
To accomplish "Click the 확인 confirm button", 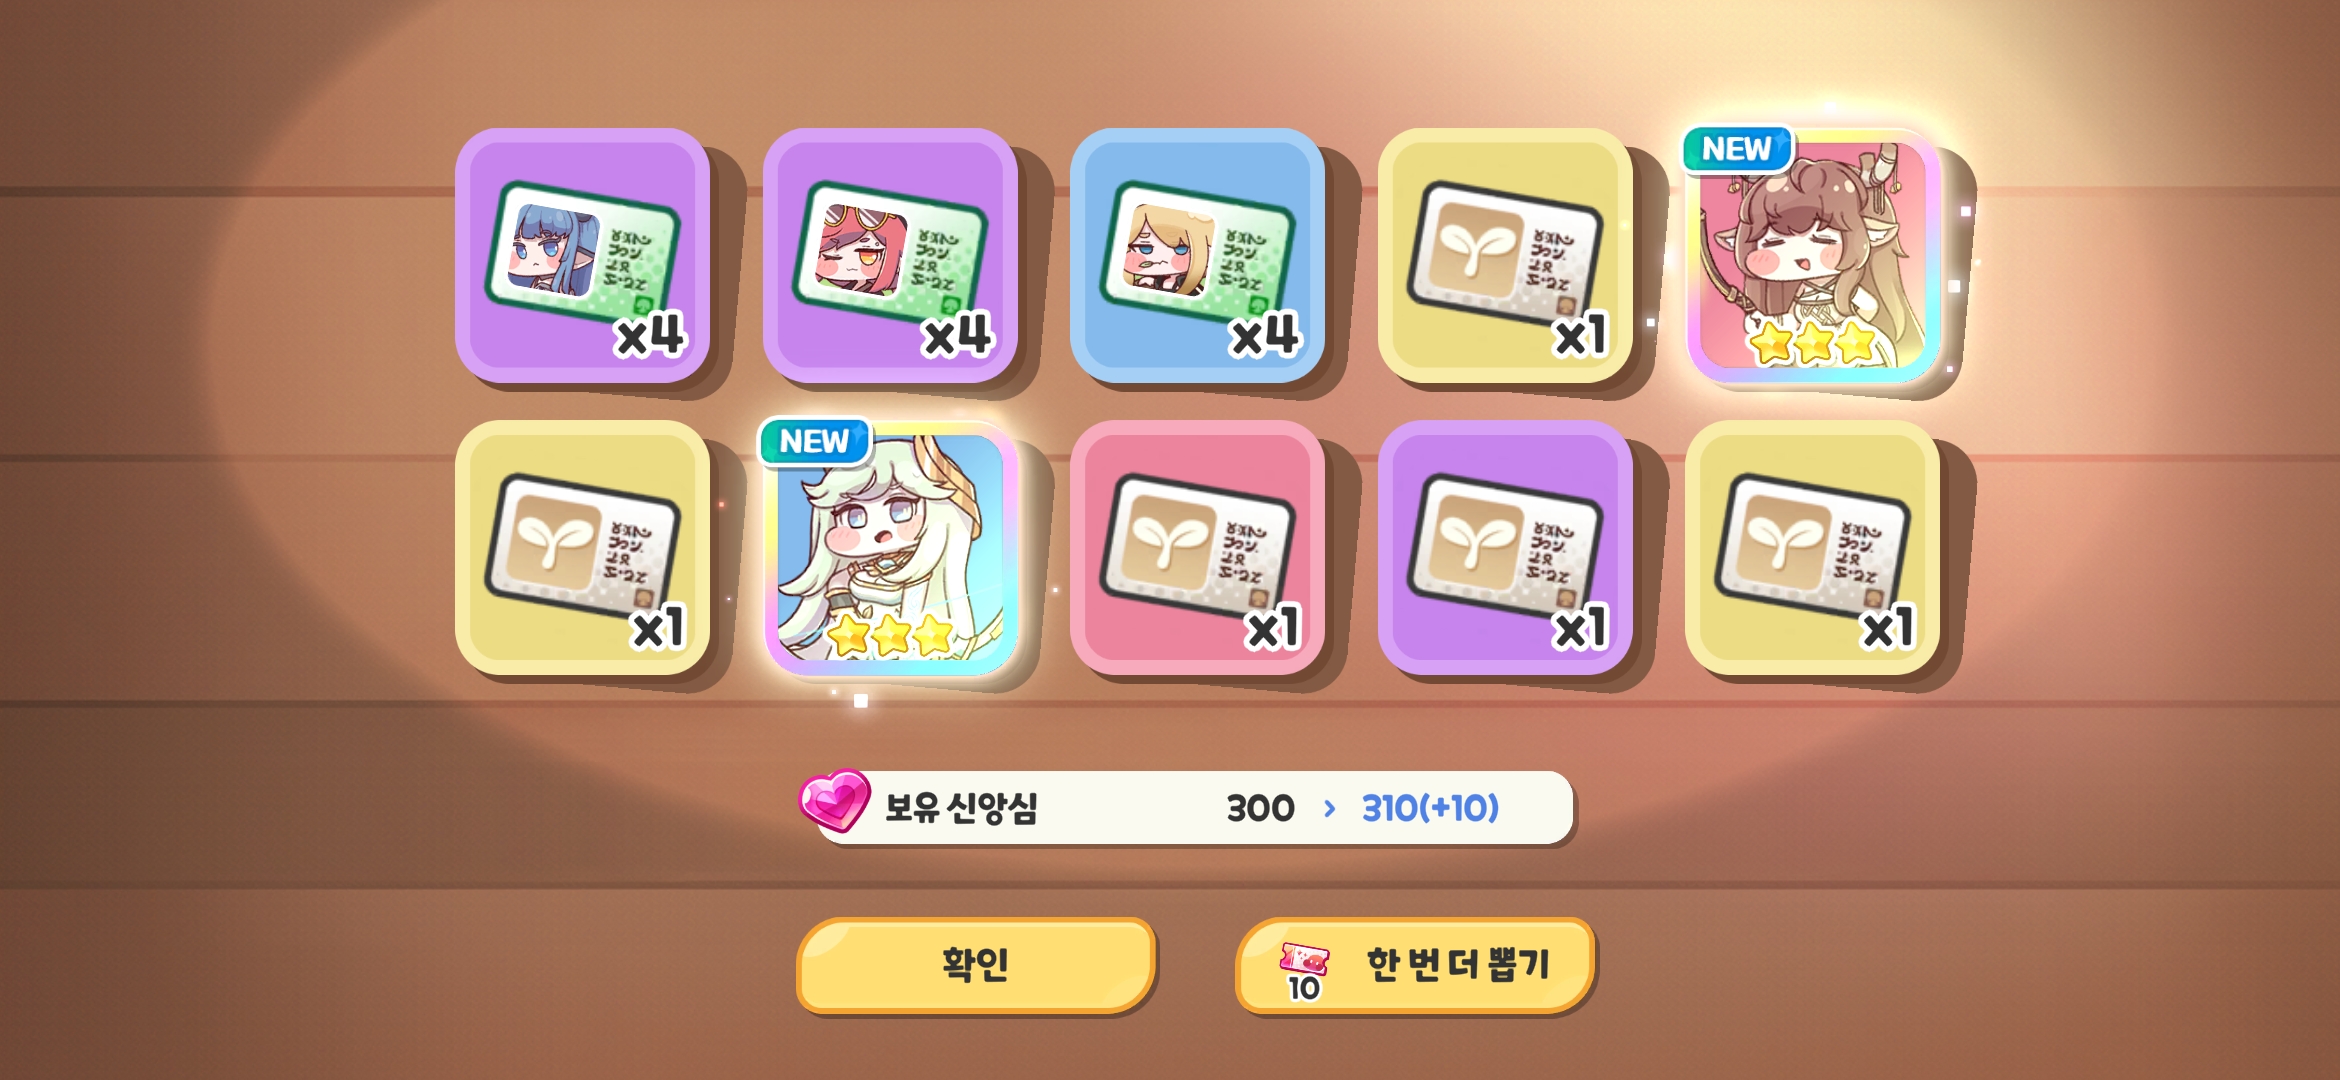I will pos(976,965).
